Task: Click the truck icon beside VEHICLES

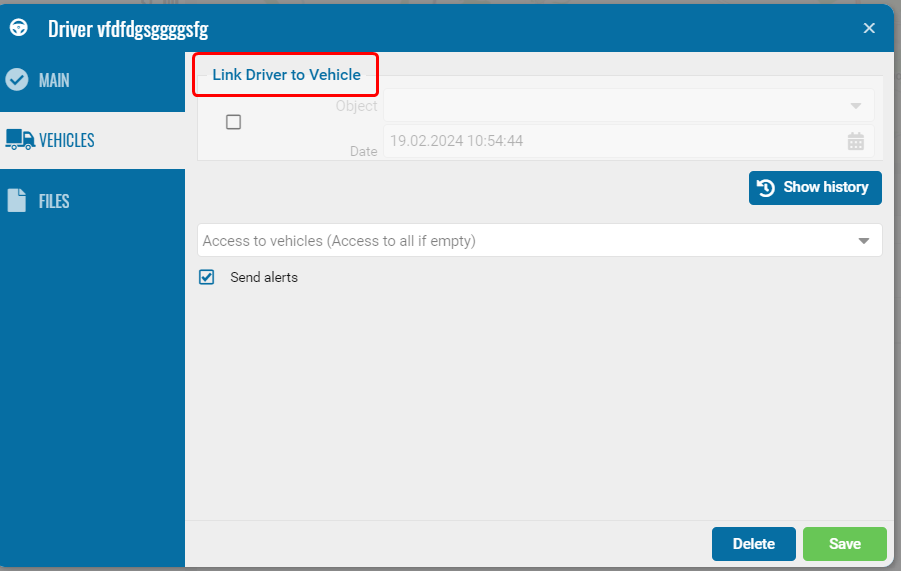Action: coord(19,140)
